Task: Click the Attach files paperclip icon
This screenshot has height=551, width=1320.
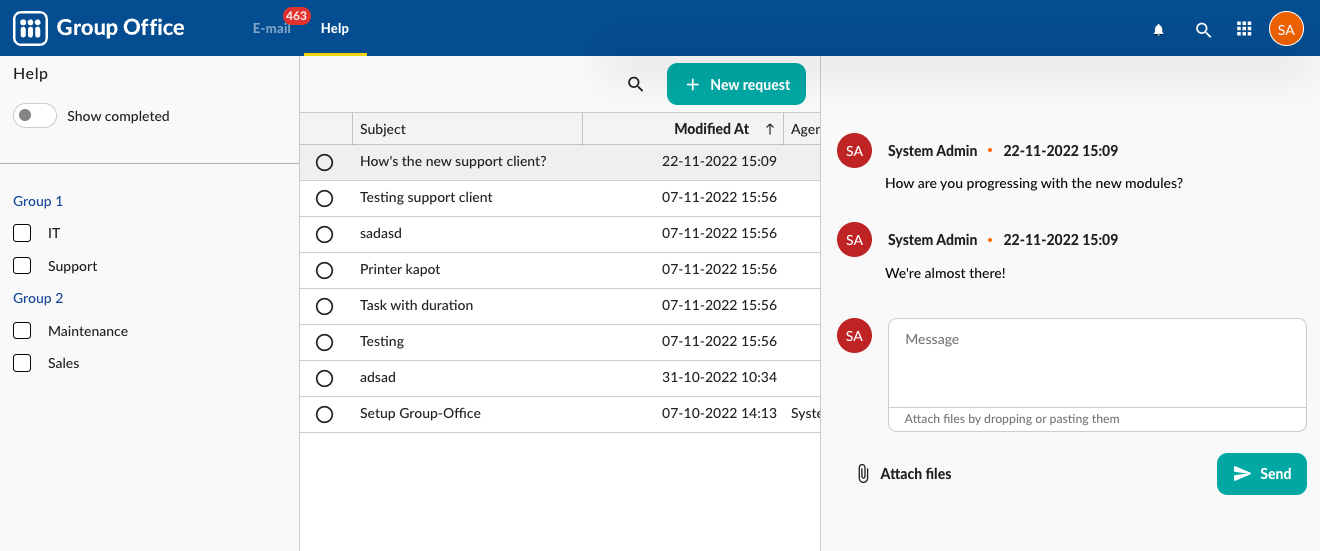Action: point(863,474)
